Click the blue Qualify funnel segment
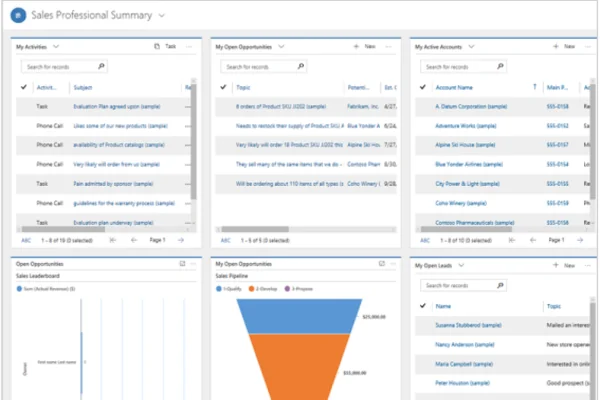 coord(299,316)
